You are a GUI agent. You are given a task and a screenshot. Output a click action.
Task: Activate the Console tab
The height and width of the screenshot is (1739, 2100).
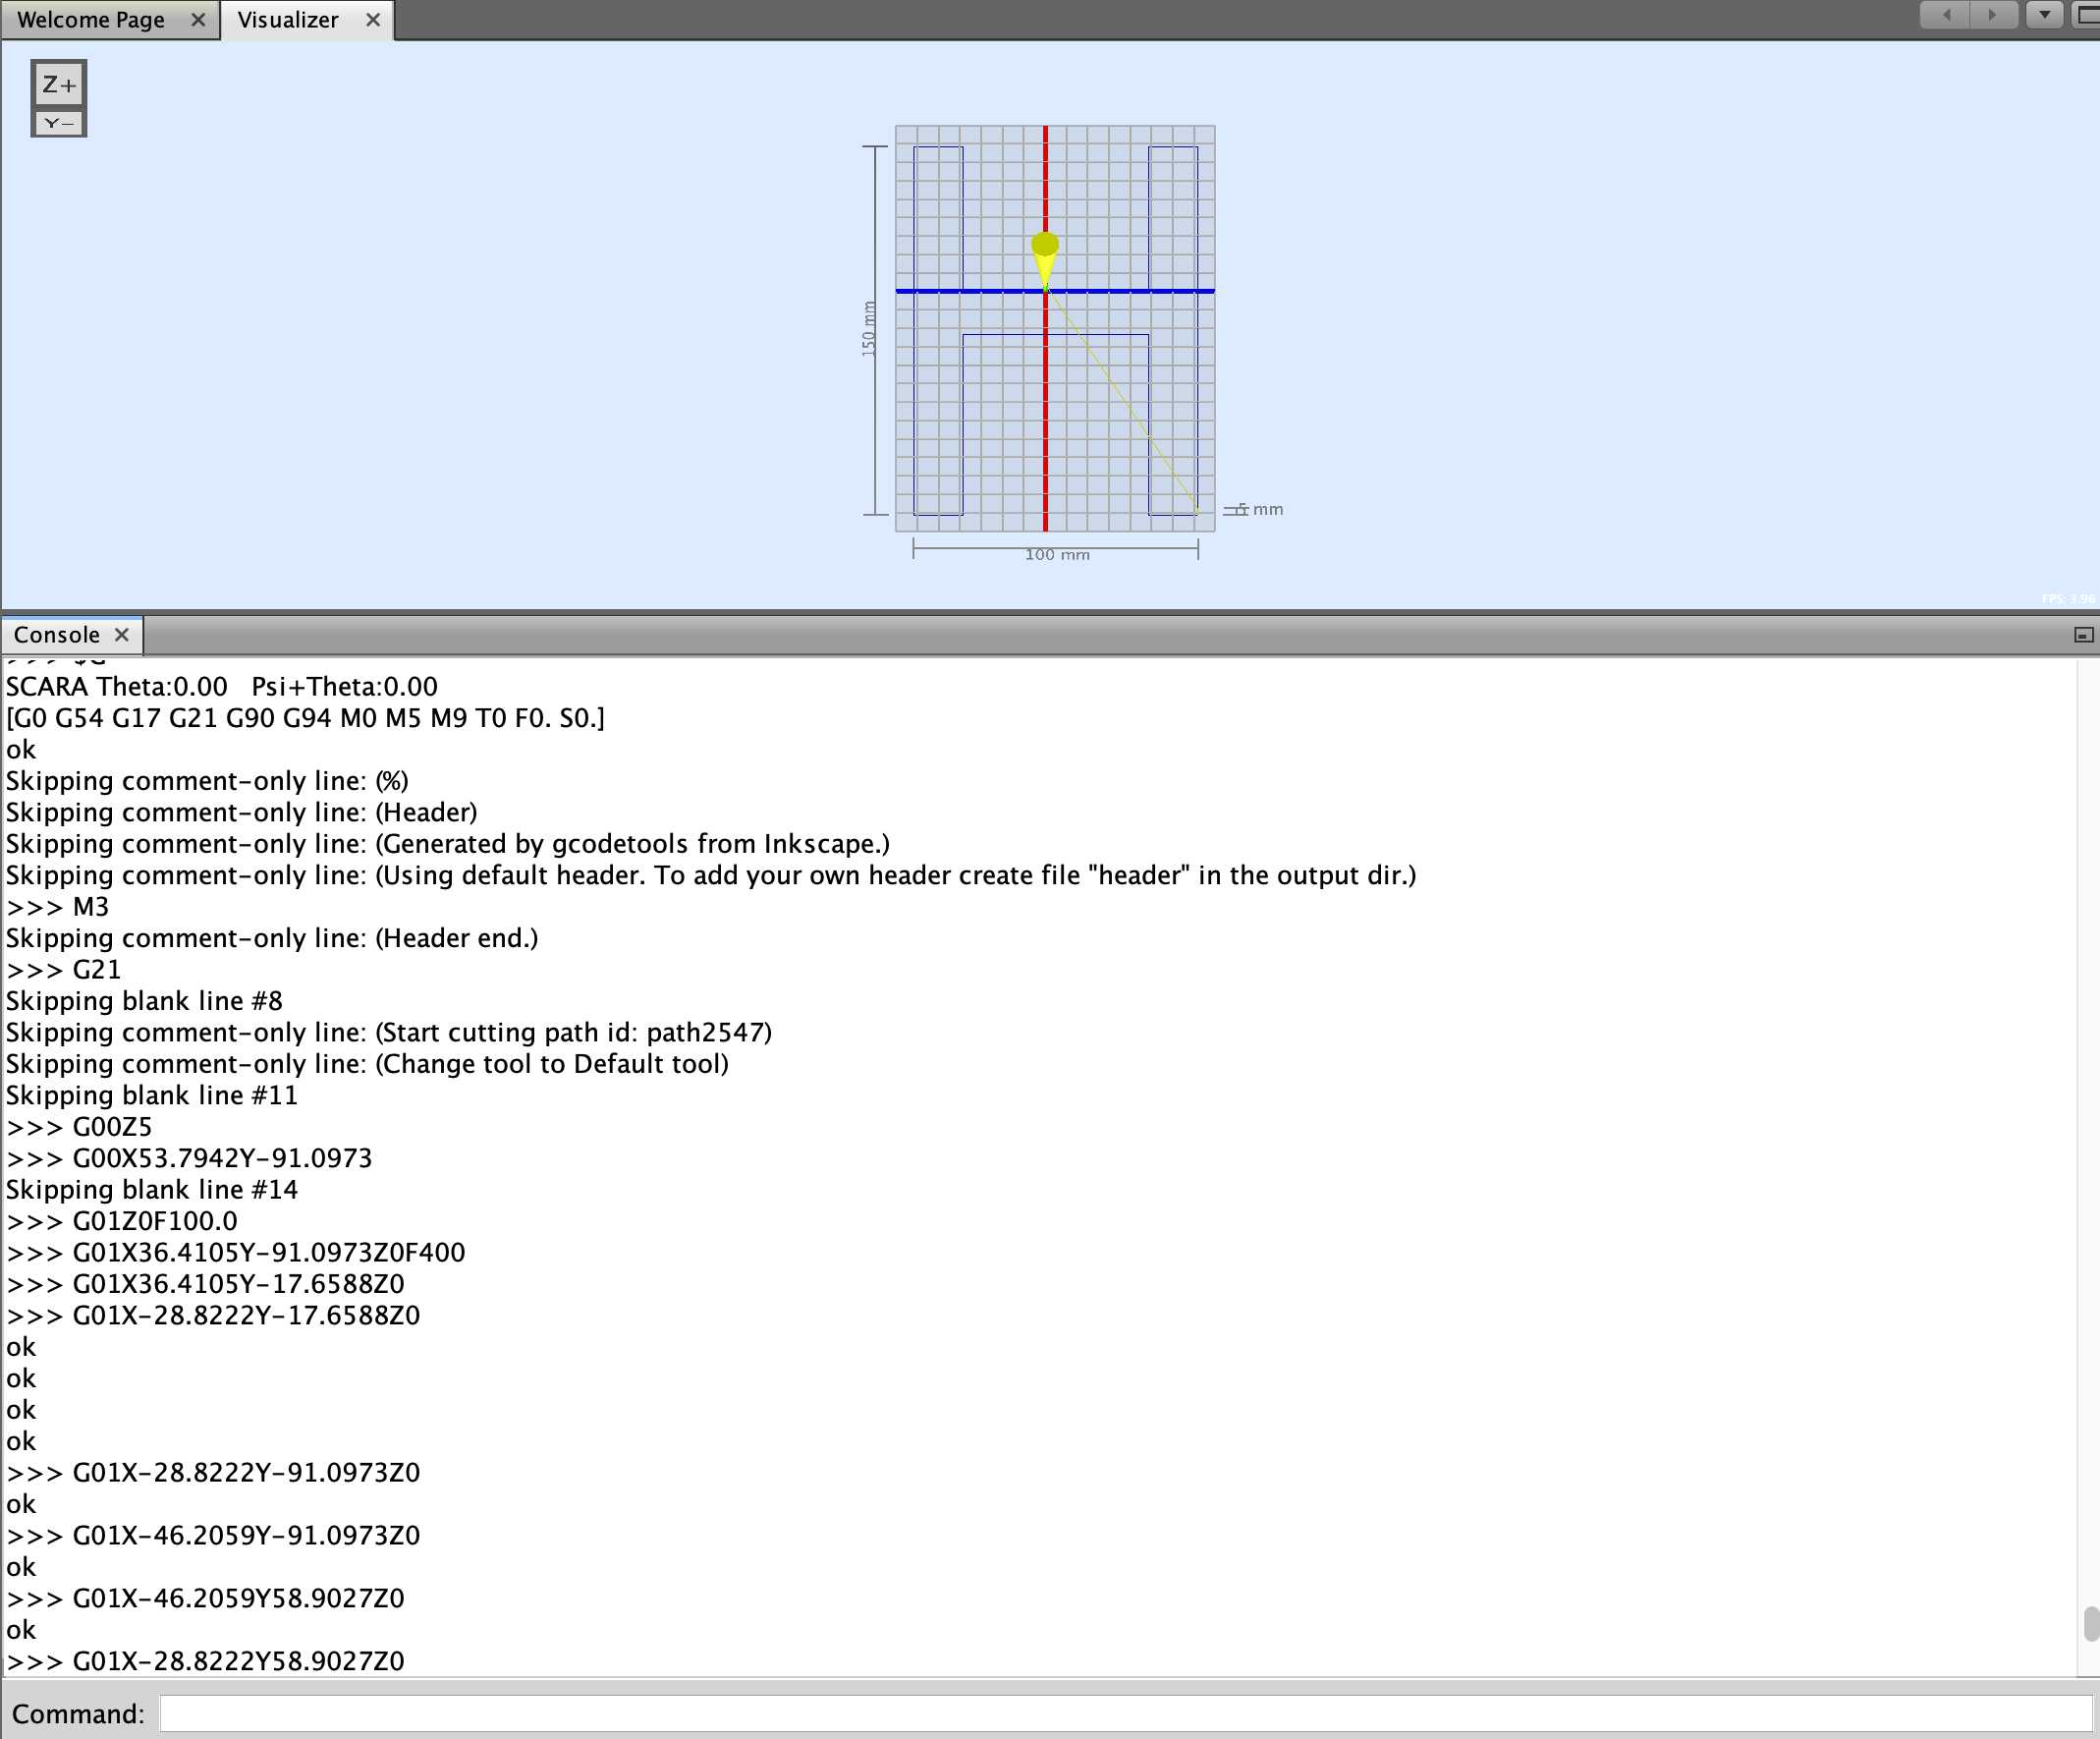click(x=57, y=635)
